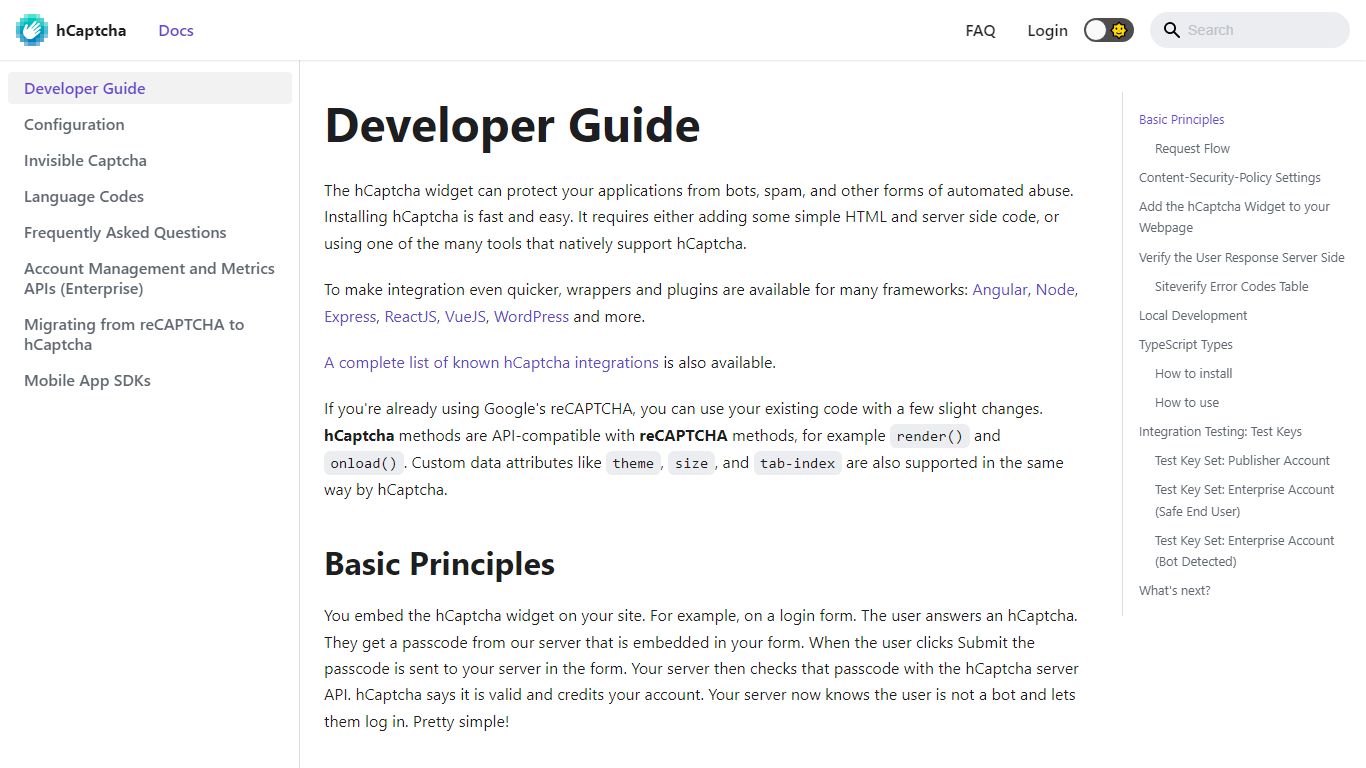Click the search magnifier icon
The height and width of the screenshot is (768, 1366).
[x=1172, y=30]
